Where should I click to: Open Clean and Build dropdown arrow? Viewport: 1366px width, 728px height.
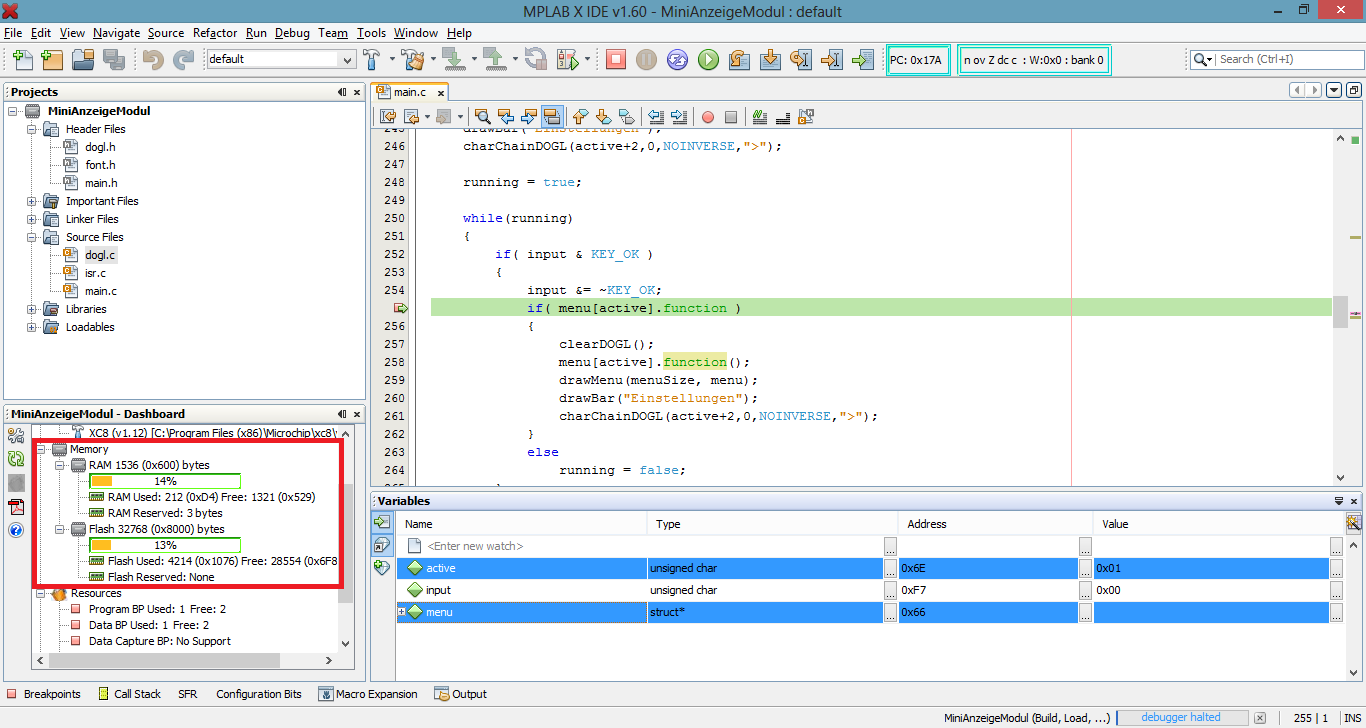(432, 59)
